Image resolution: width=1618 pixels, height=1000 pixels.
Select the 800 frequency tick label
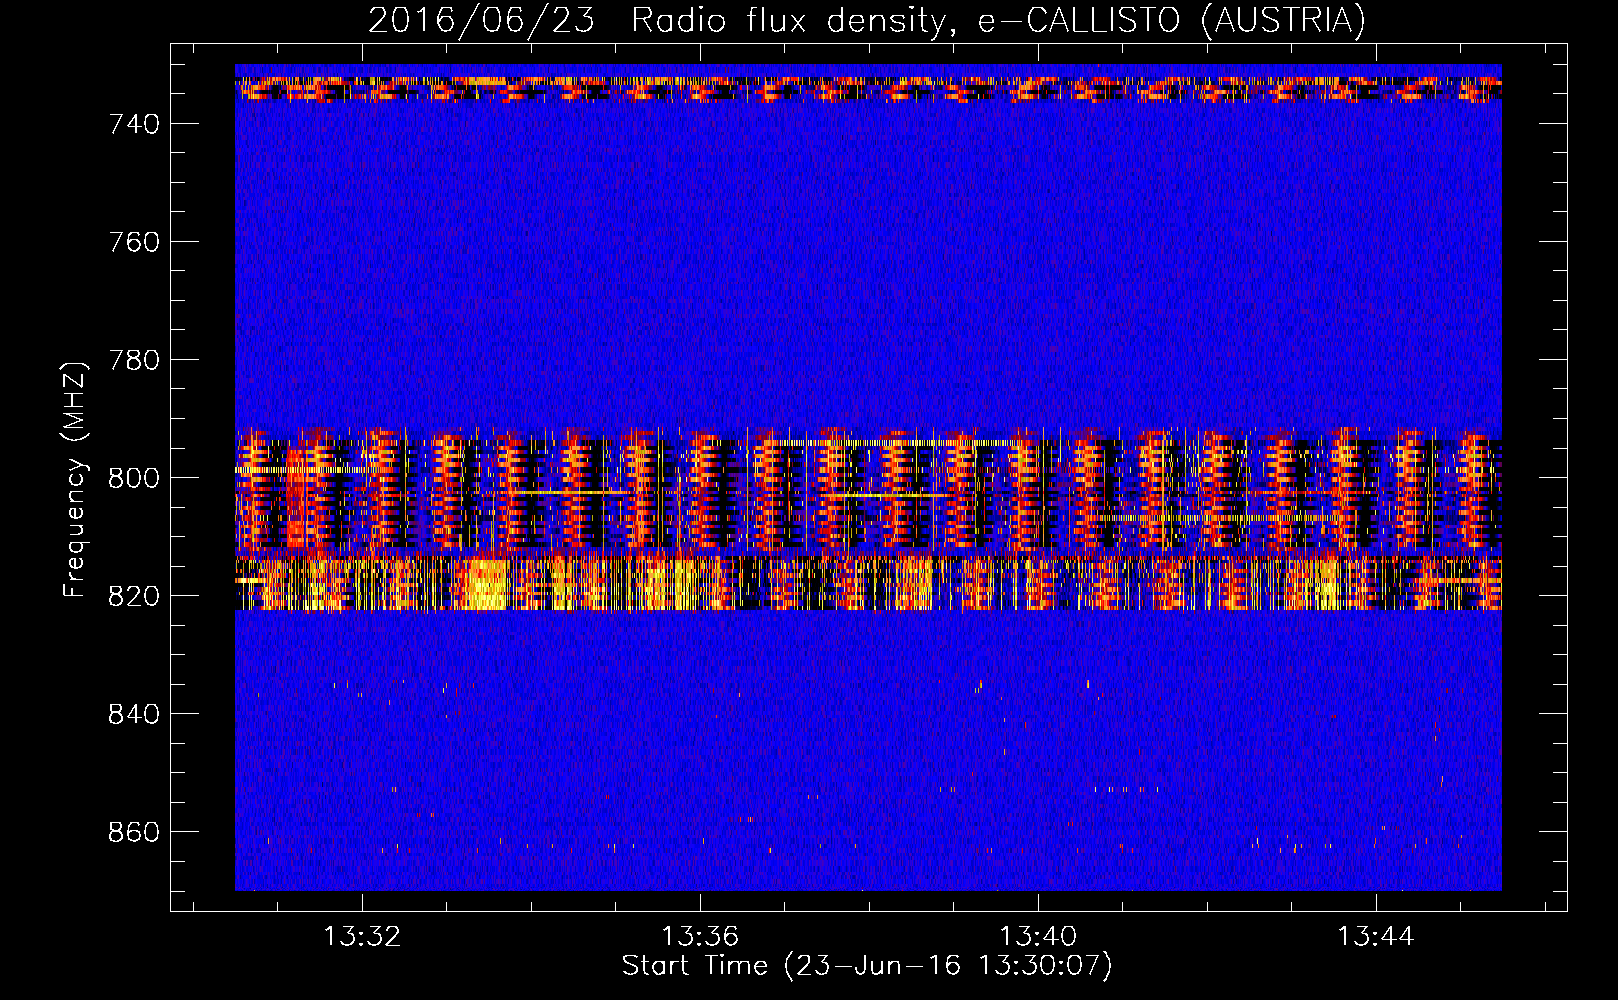tap(134, 478)
